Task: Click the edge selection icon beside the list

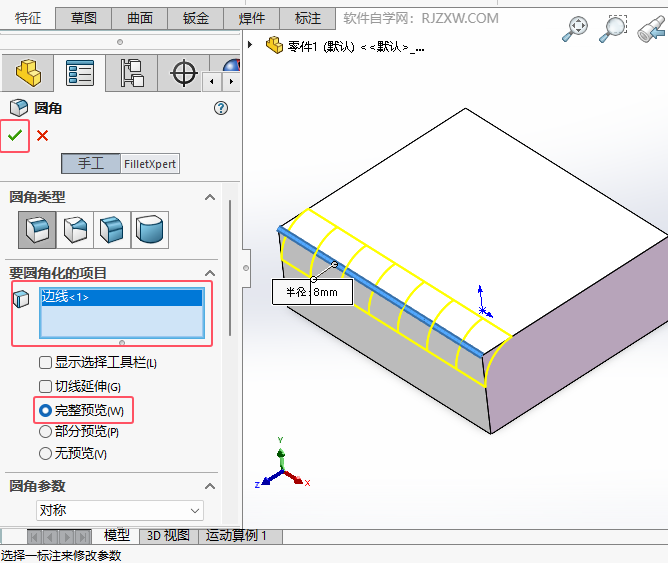Action: [21, 299]
